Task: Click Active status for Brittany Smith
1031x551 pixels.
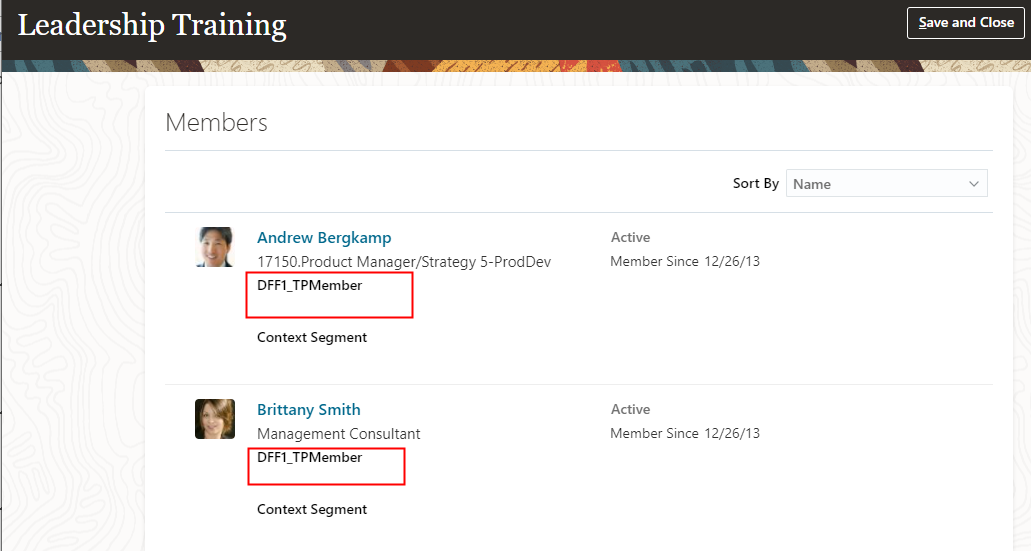Action: pyautogui.click(x=631, y=410)
